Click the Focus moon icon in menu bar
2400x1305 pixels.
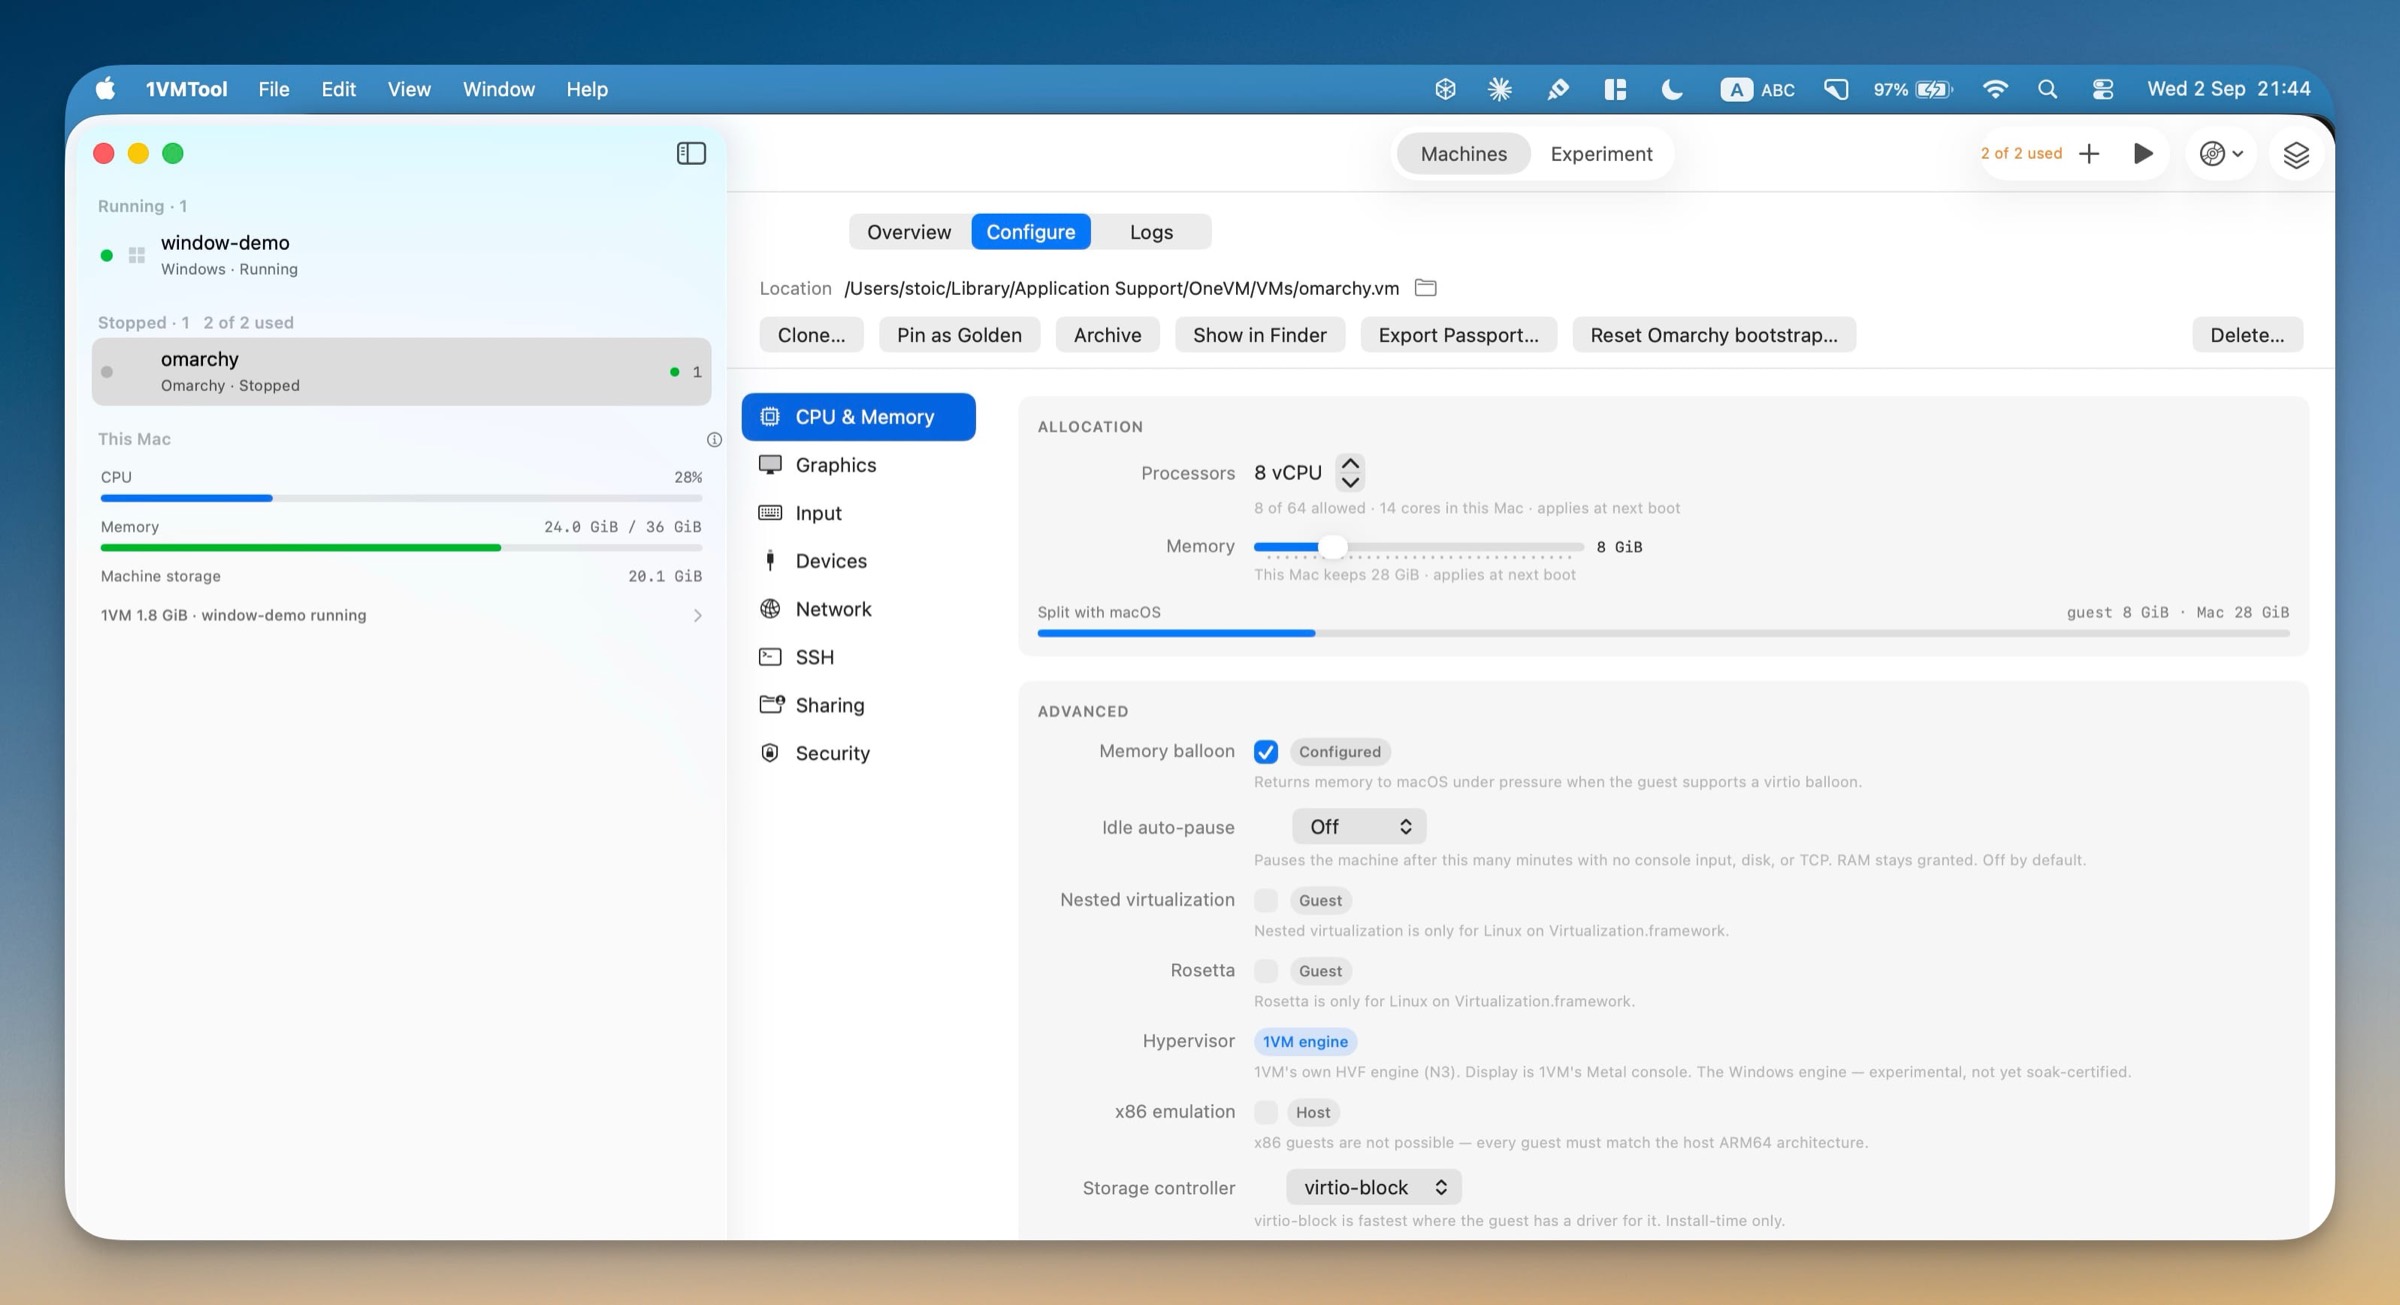point(1671,89)
